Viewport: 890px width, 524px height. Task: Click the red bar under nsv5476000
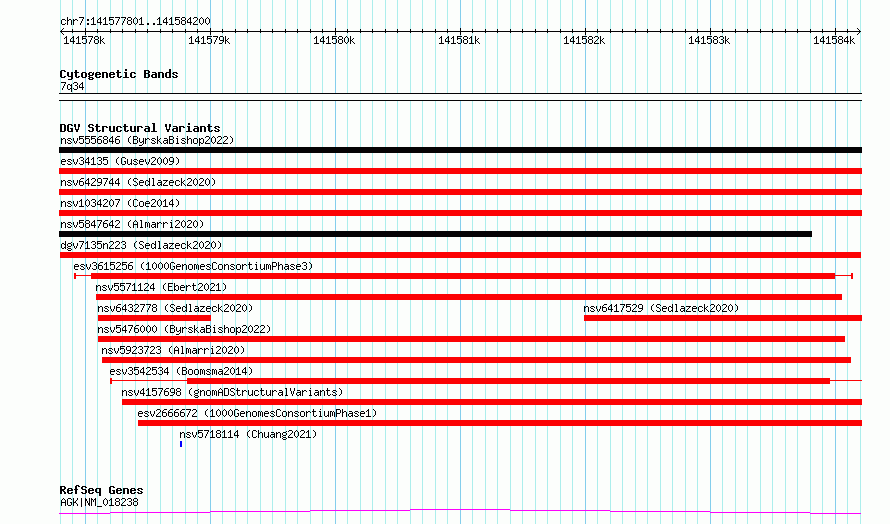click(471, 339)
